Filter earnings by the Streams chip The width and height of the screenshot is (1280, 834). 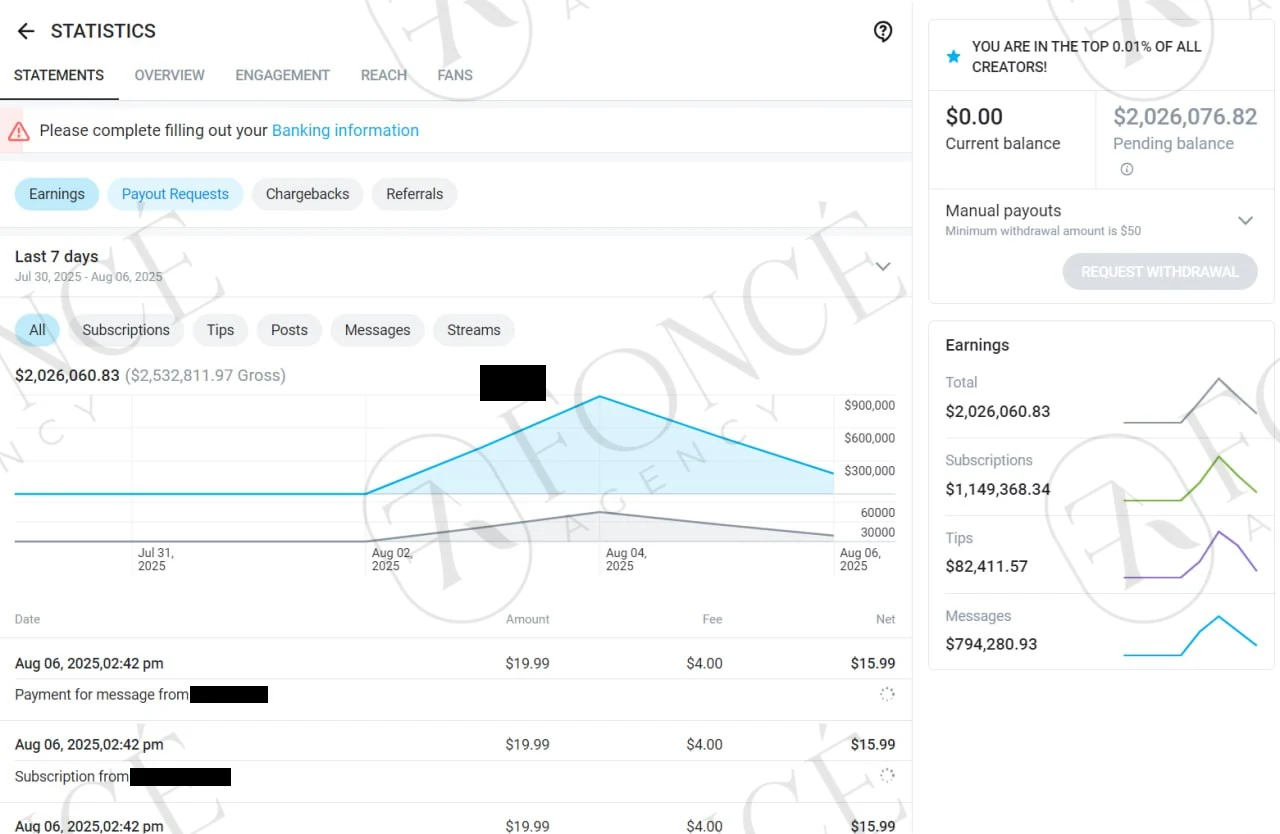click(474, 330)
